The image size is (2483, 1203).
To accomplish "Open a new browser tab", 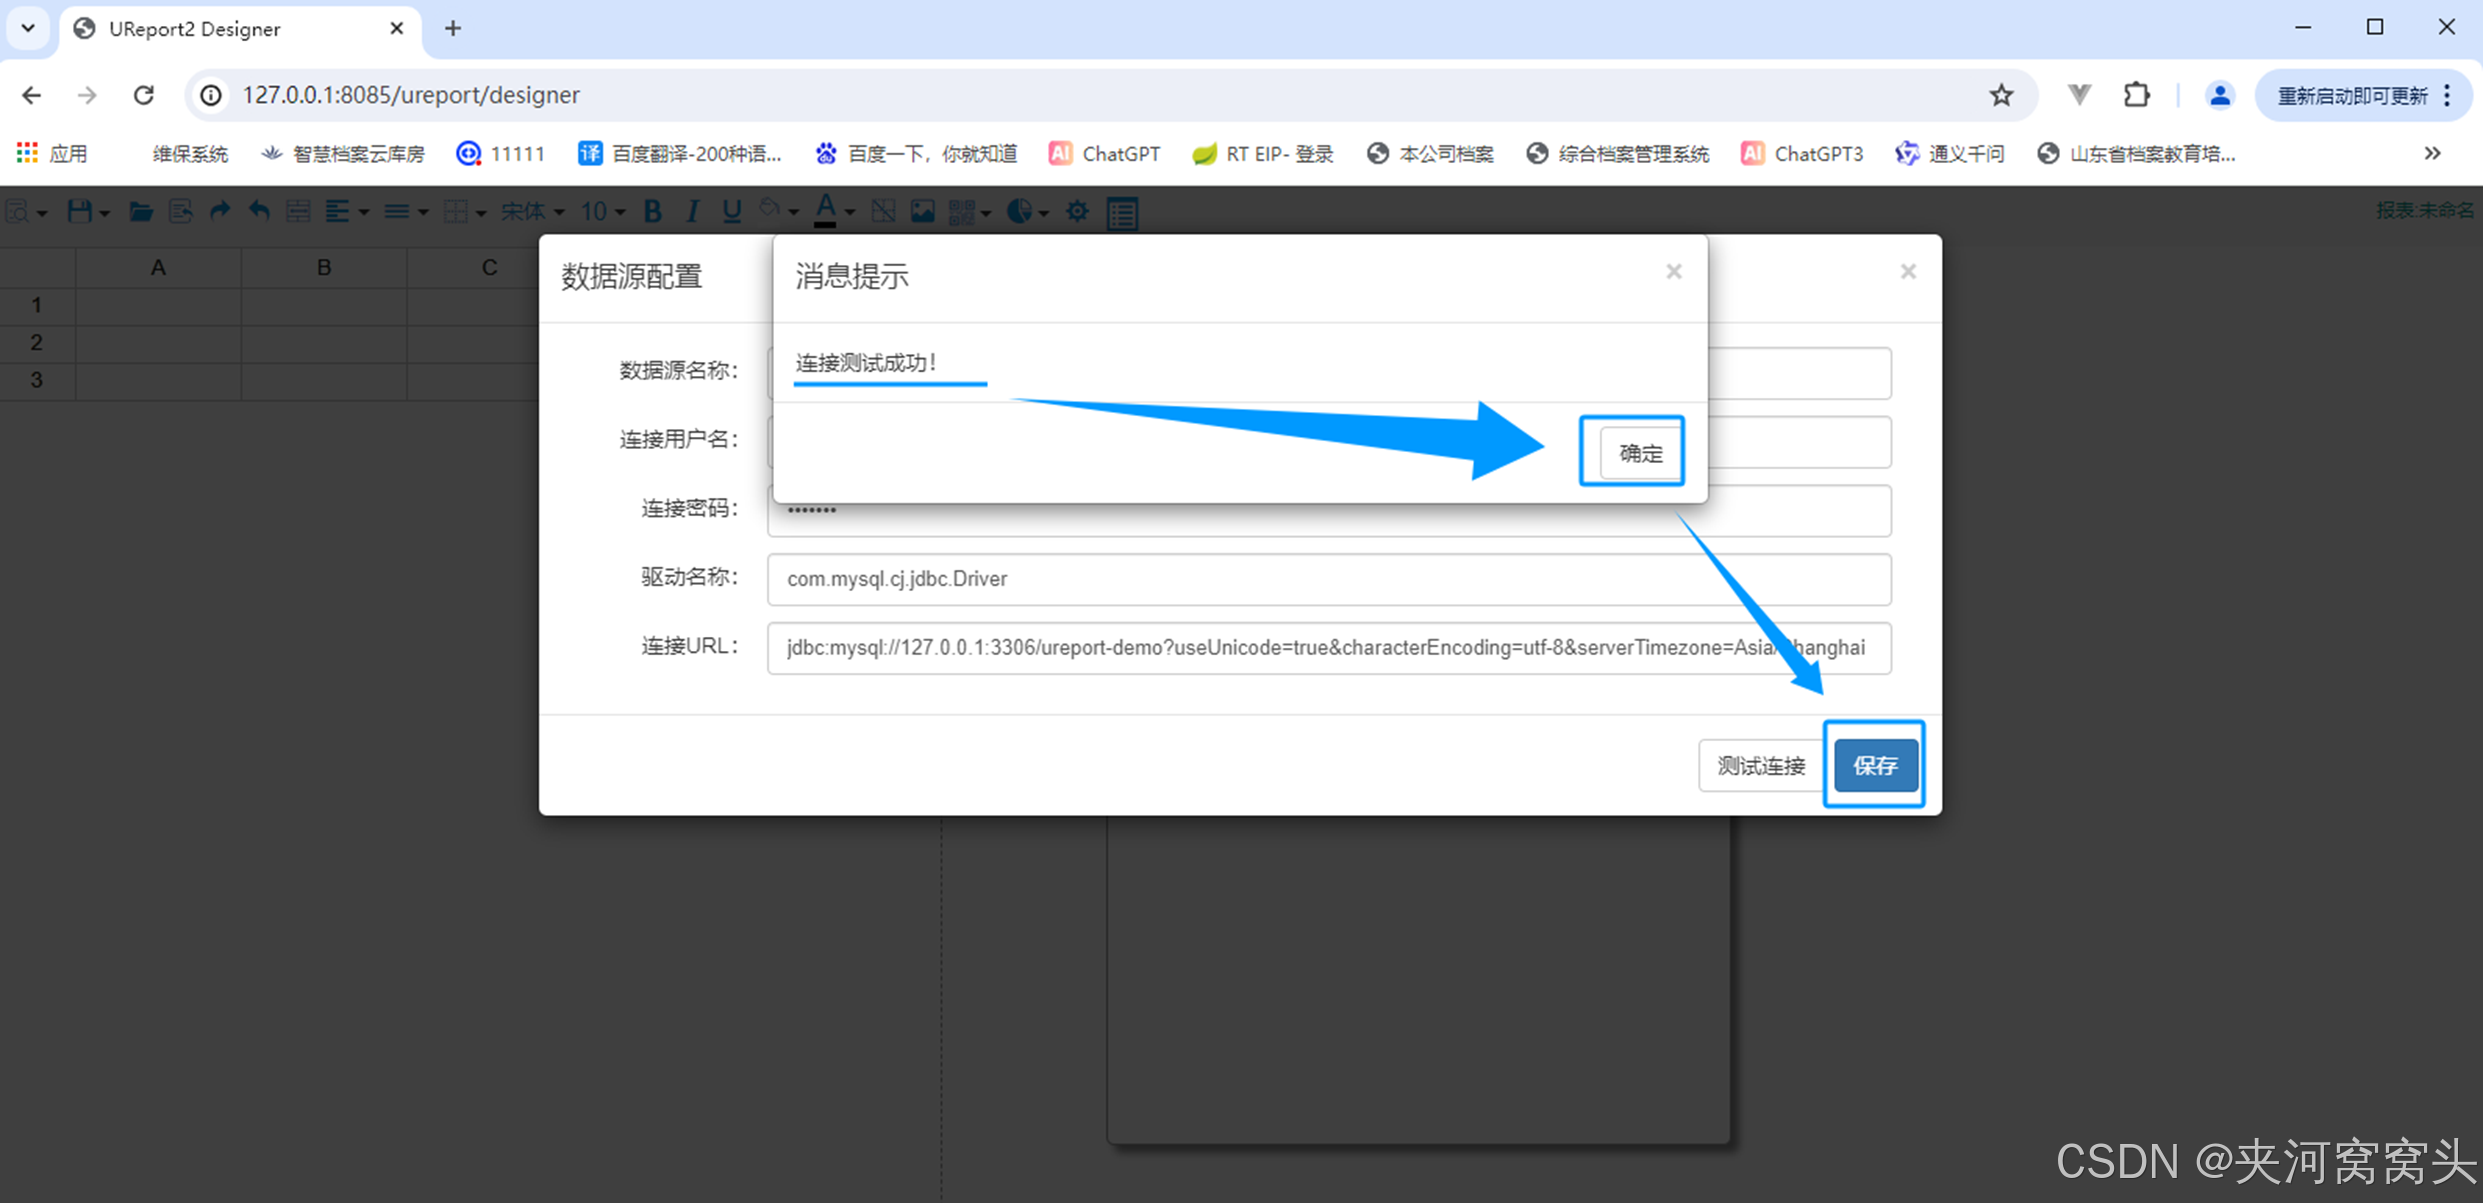I will coord(453,28).
